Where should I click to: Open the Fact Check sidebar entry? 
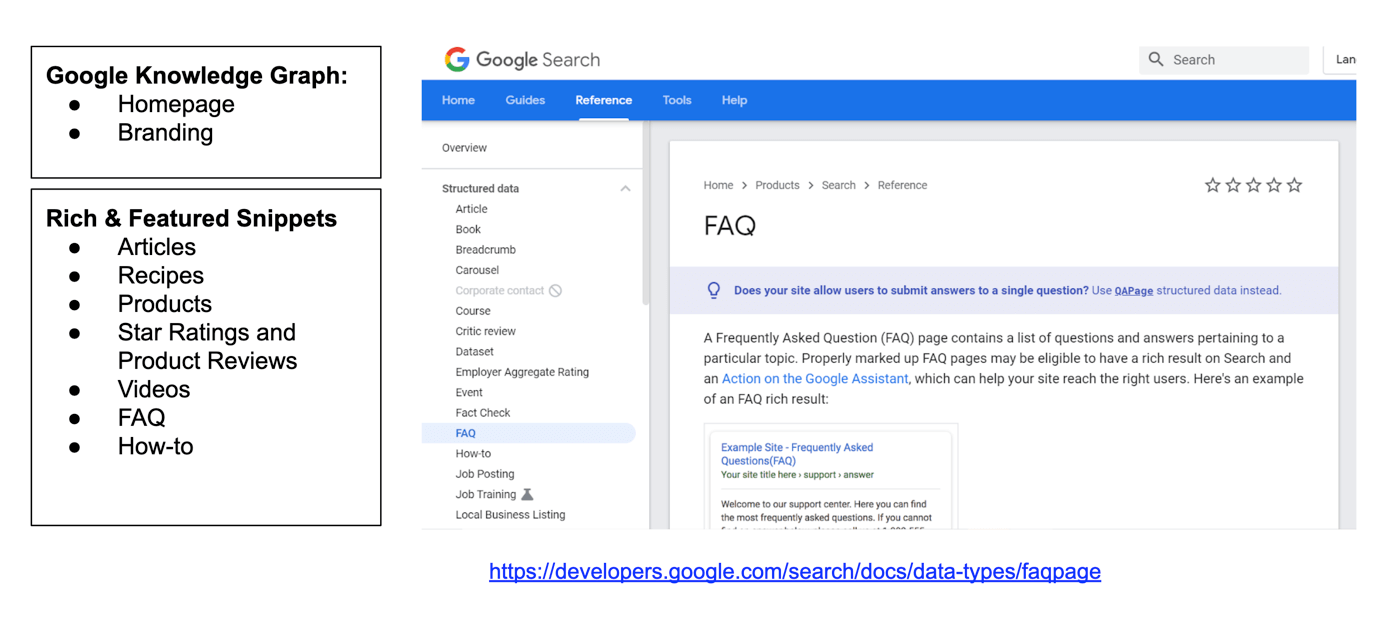coord(483,413)
